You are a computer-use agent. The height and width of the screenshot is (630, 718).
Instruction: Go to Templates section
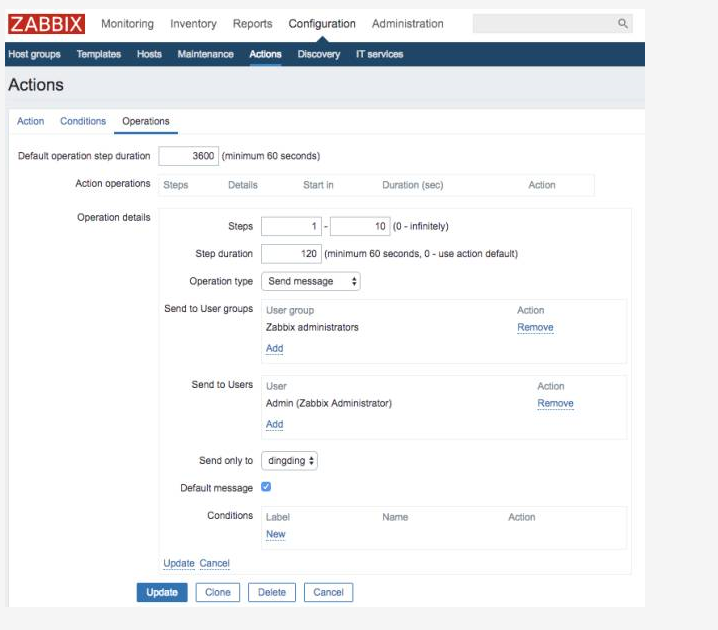coord(98,54)
